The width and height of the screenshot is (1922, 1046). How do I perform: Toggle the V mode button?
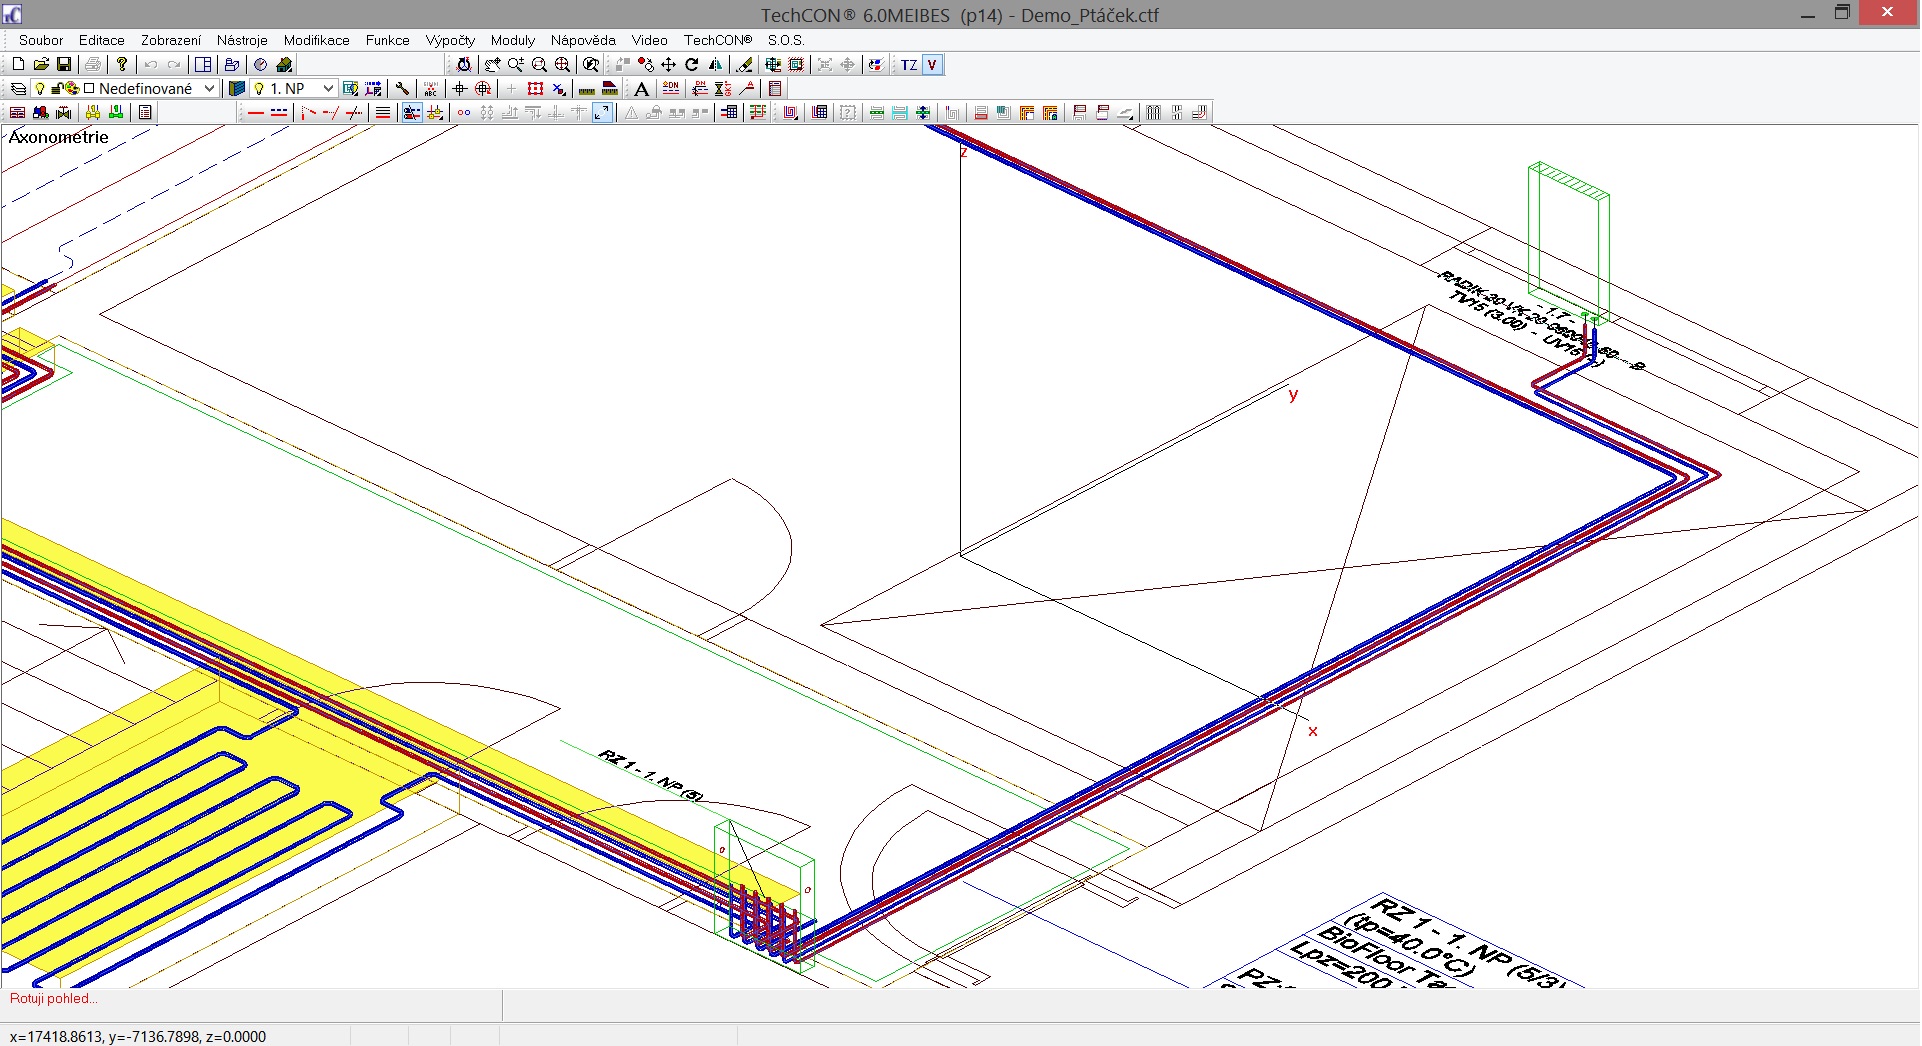932,65
